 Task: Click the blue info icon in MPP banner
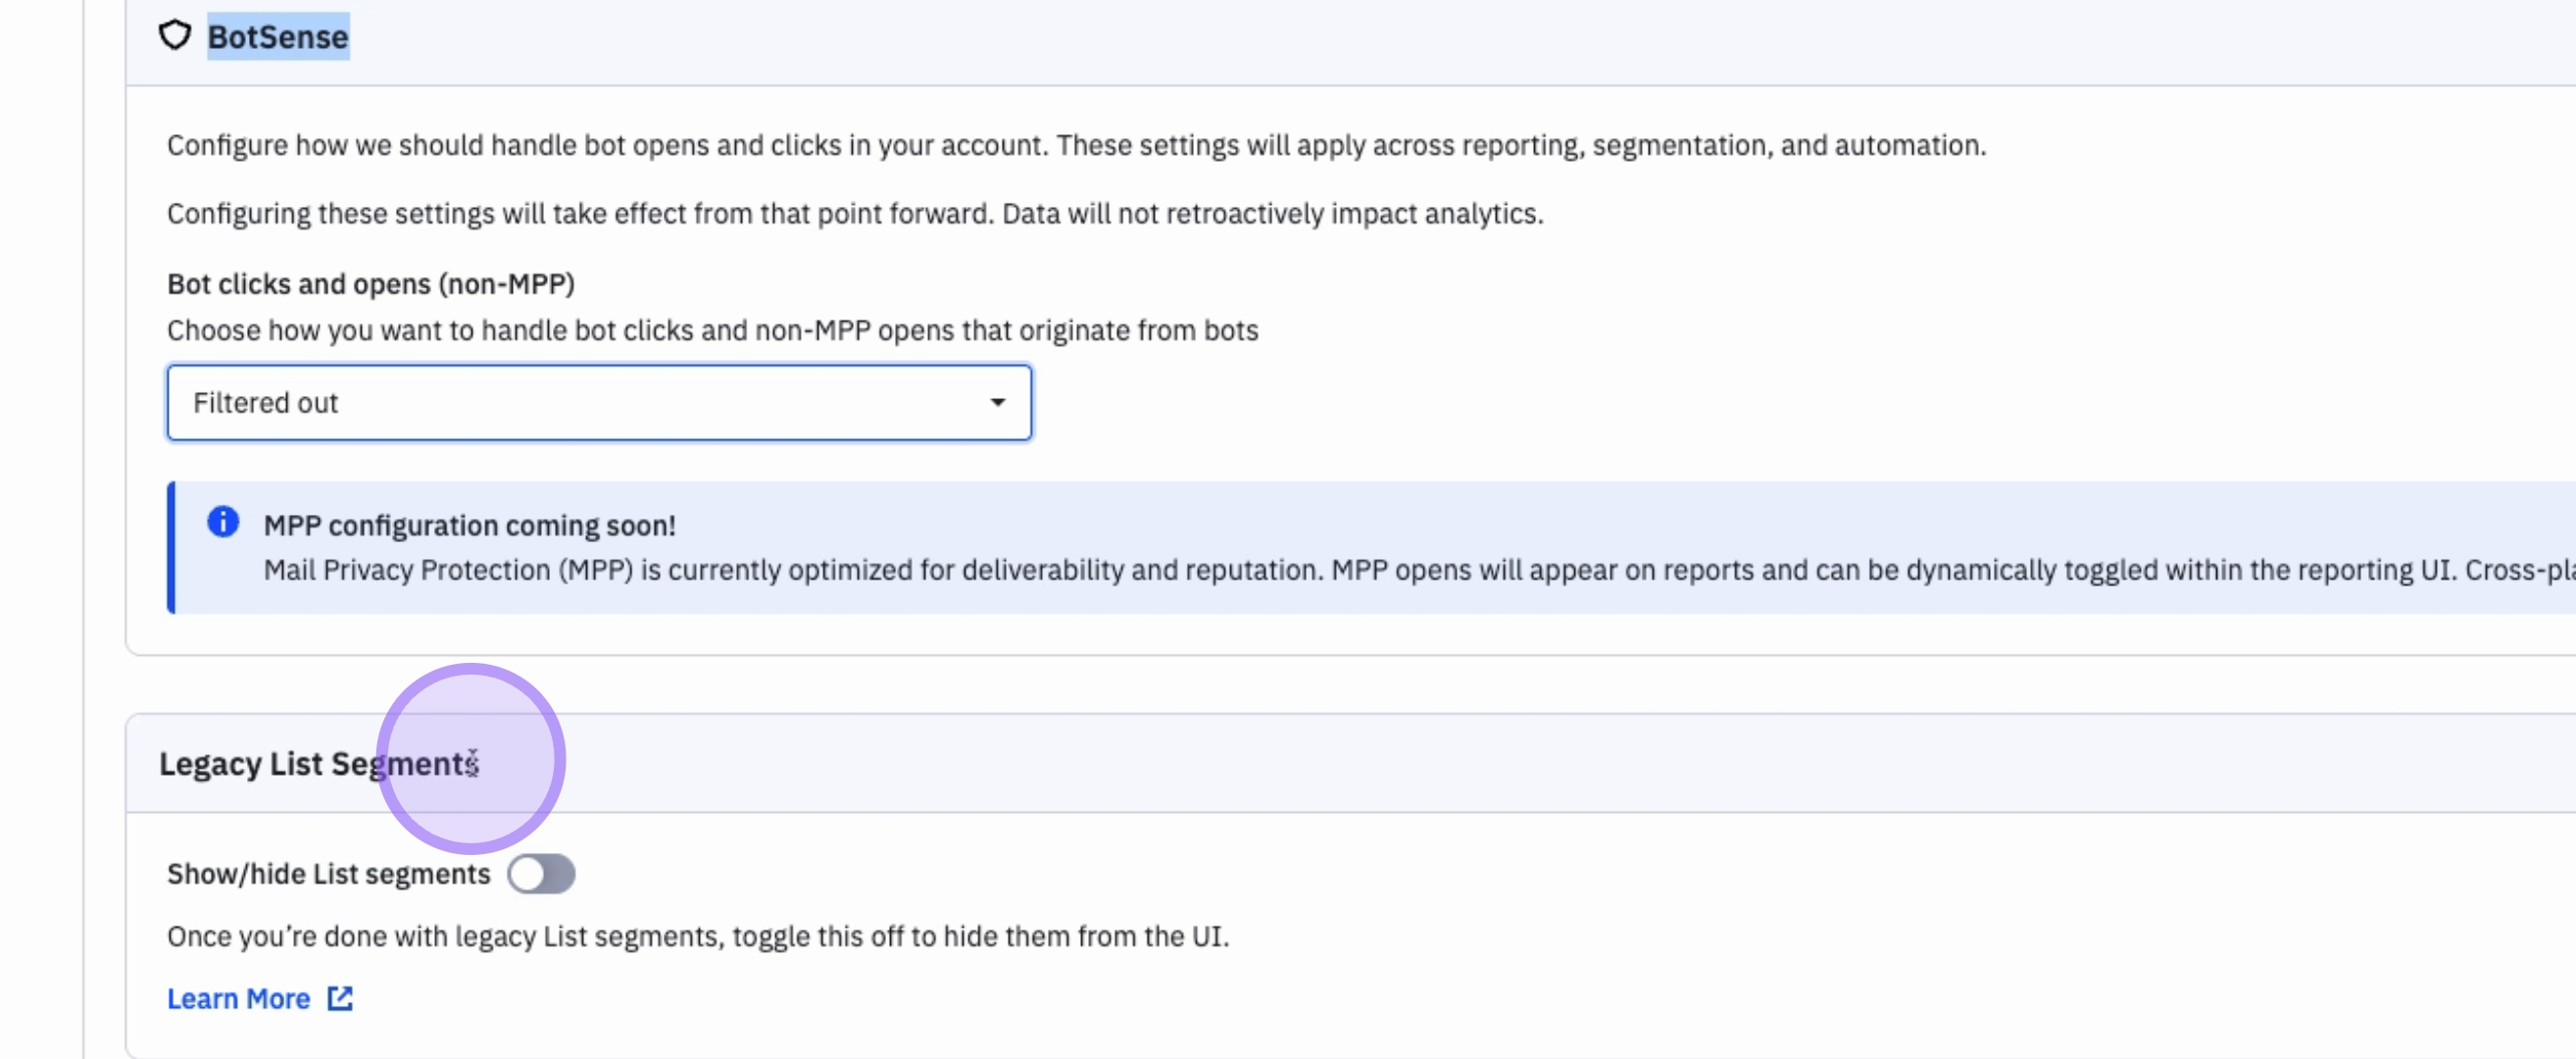pos(223,522)
